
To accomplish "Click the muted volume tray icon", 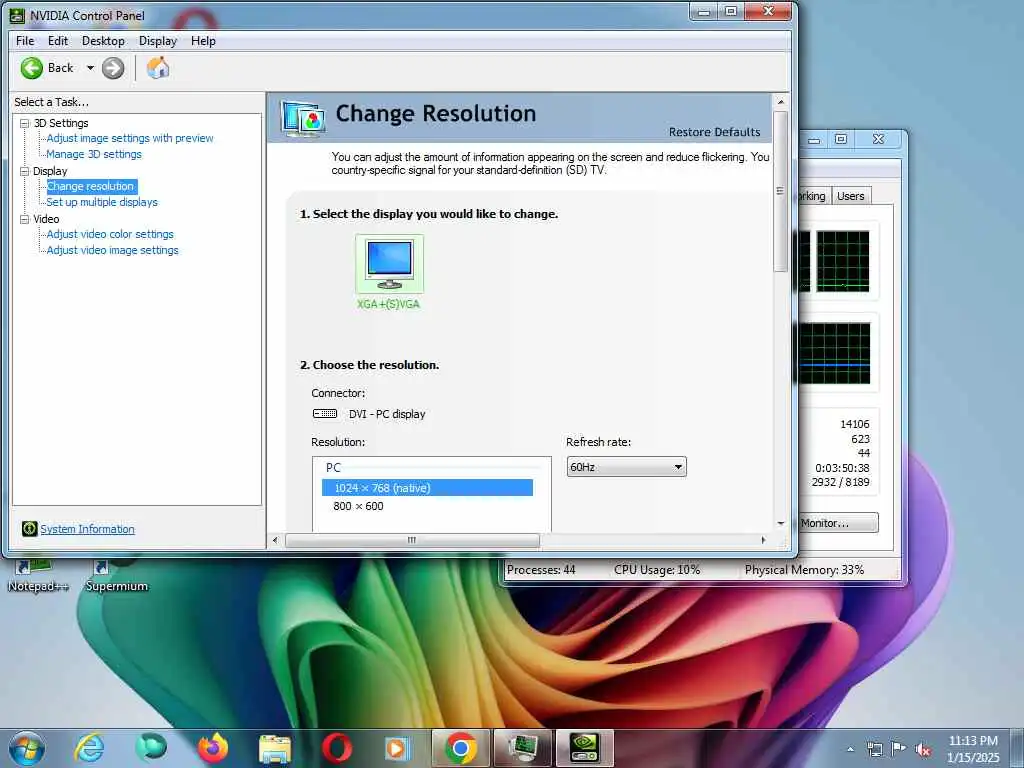I will pyautogui.click(x=923, y=750).
